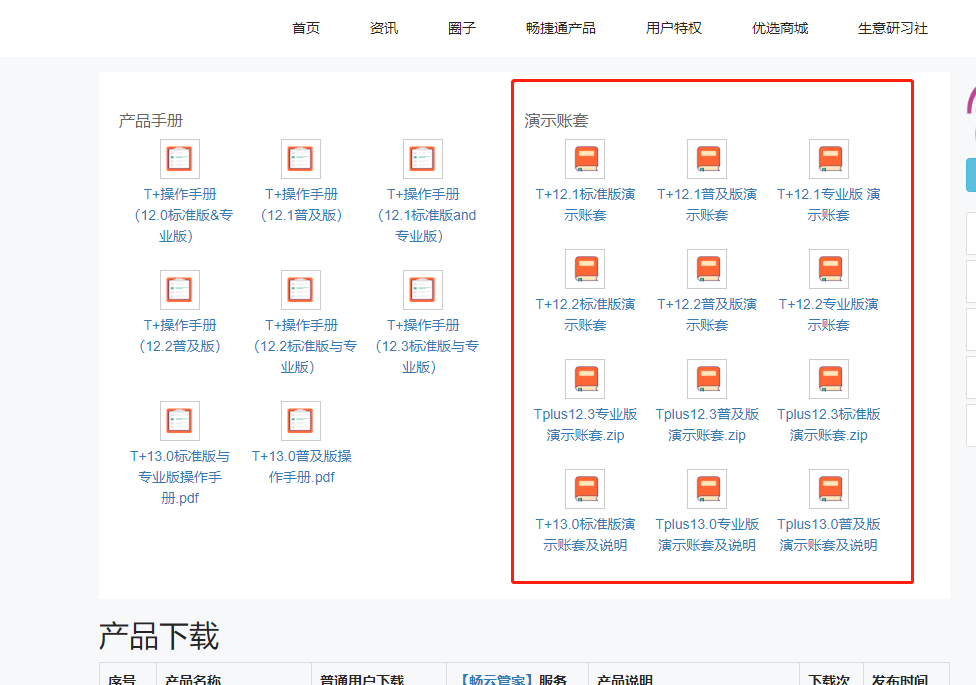Click the manual icon above T+操作手册(12.0标准版&专业版)
This screenshot has width=976, height=685.
180,159
